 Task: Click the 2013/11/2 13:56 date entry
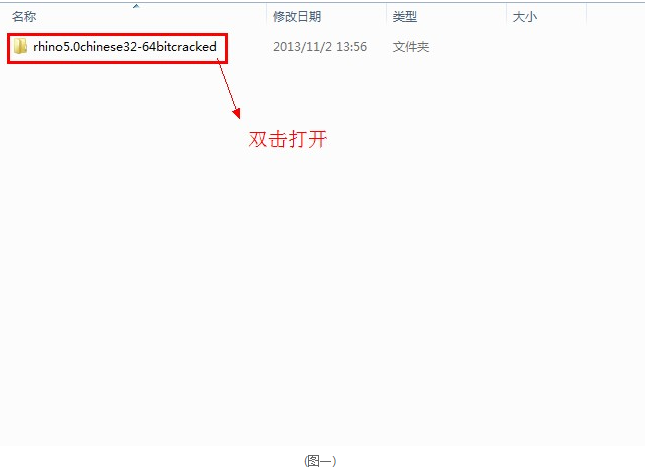click(320, 47)
